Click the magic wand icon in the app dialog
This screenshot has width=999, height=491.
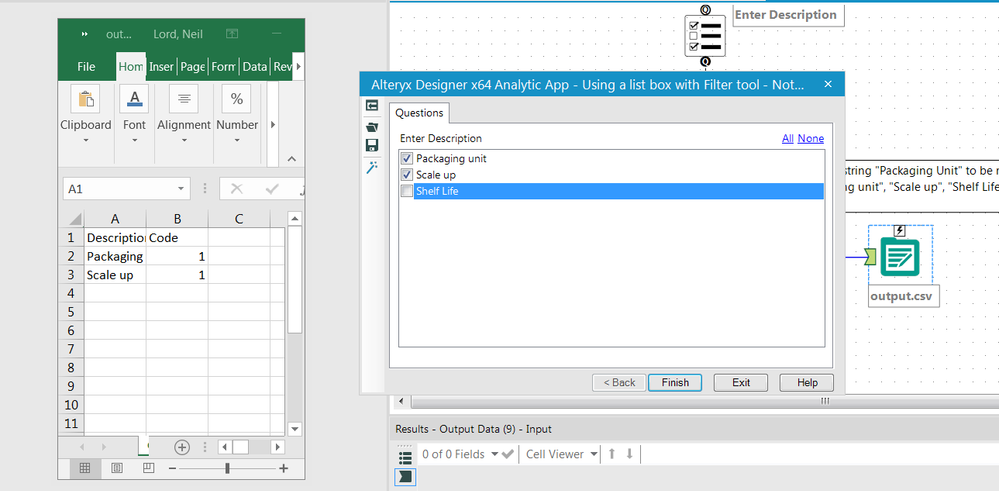(372, 167)
